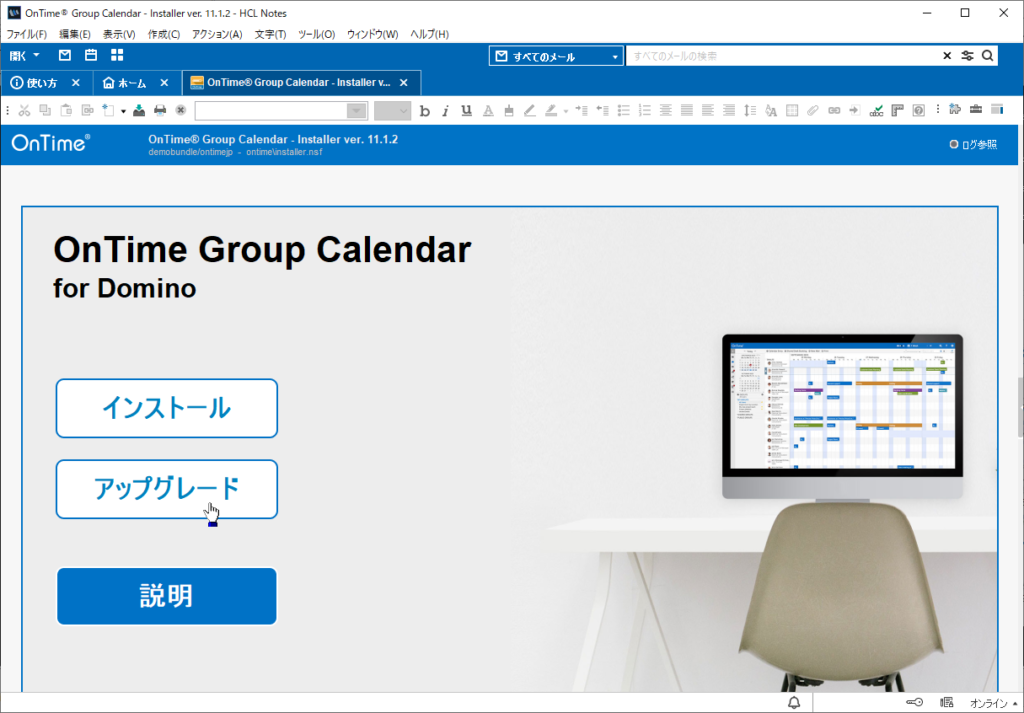Open the font name combo box
Image resolution: width=1024 pixels, height=713 pixels.
tap(281, 110)
